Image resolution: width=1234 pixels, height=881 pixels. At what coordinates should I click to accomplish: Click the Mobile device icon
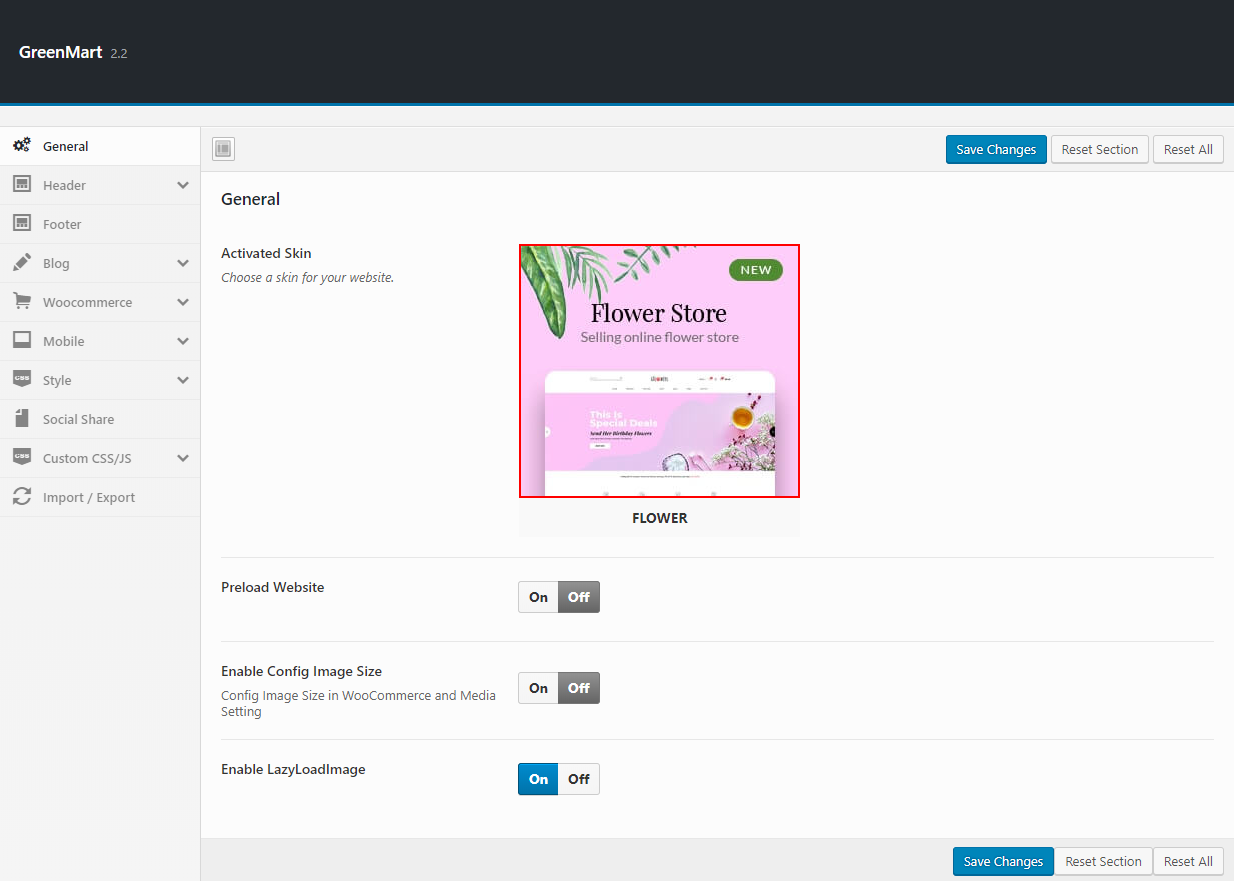pos(21,341)
